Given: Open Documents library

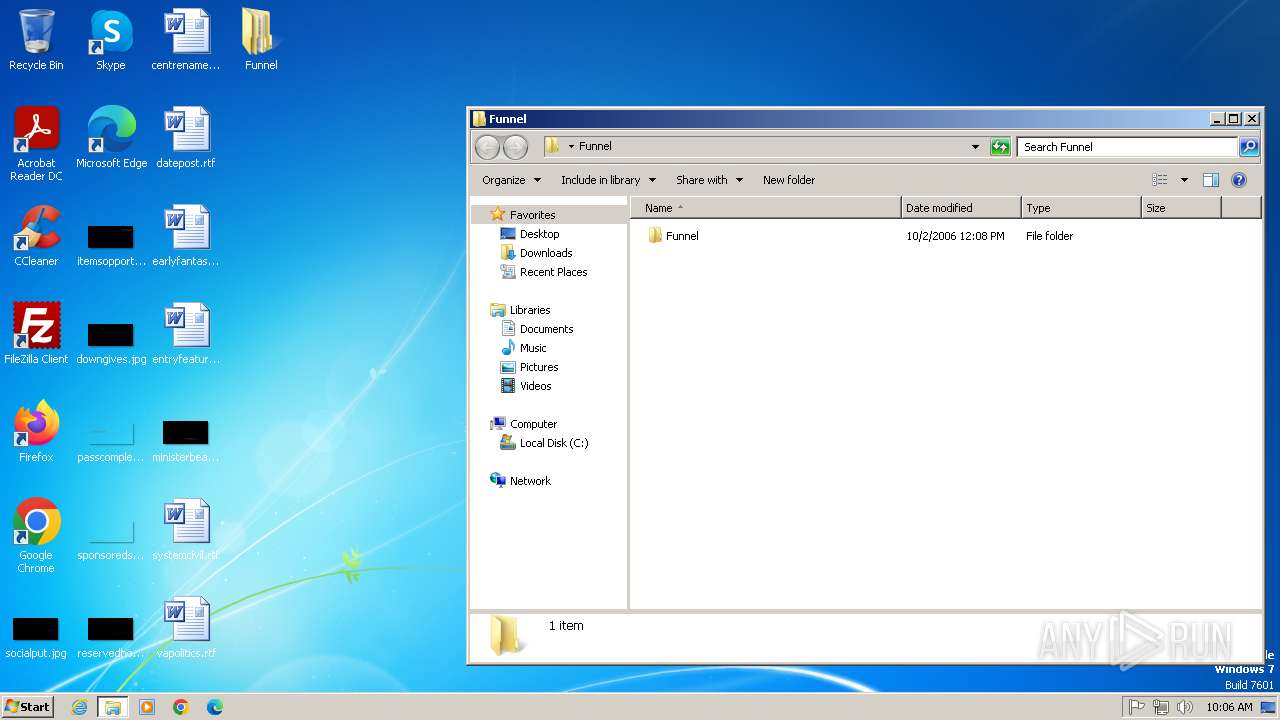Looking at the screenshot, I should tap(546, 329).
